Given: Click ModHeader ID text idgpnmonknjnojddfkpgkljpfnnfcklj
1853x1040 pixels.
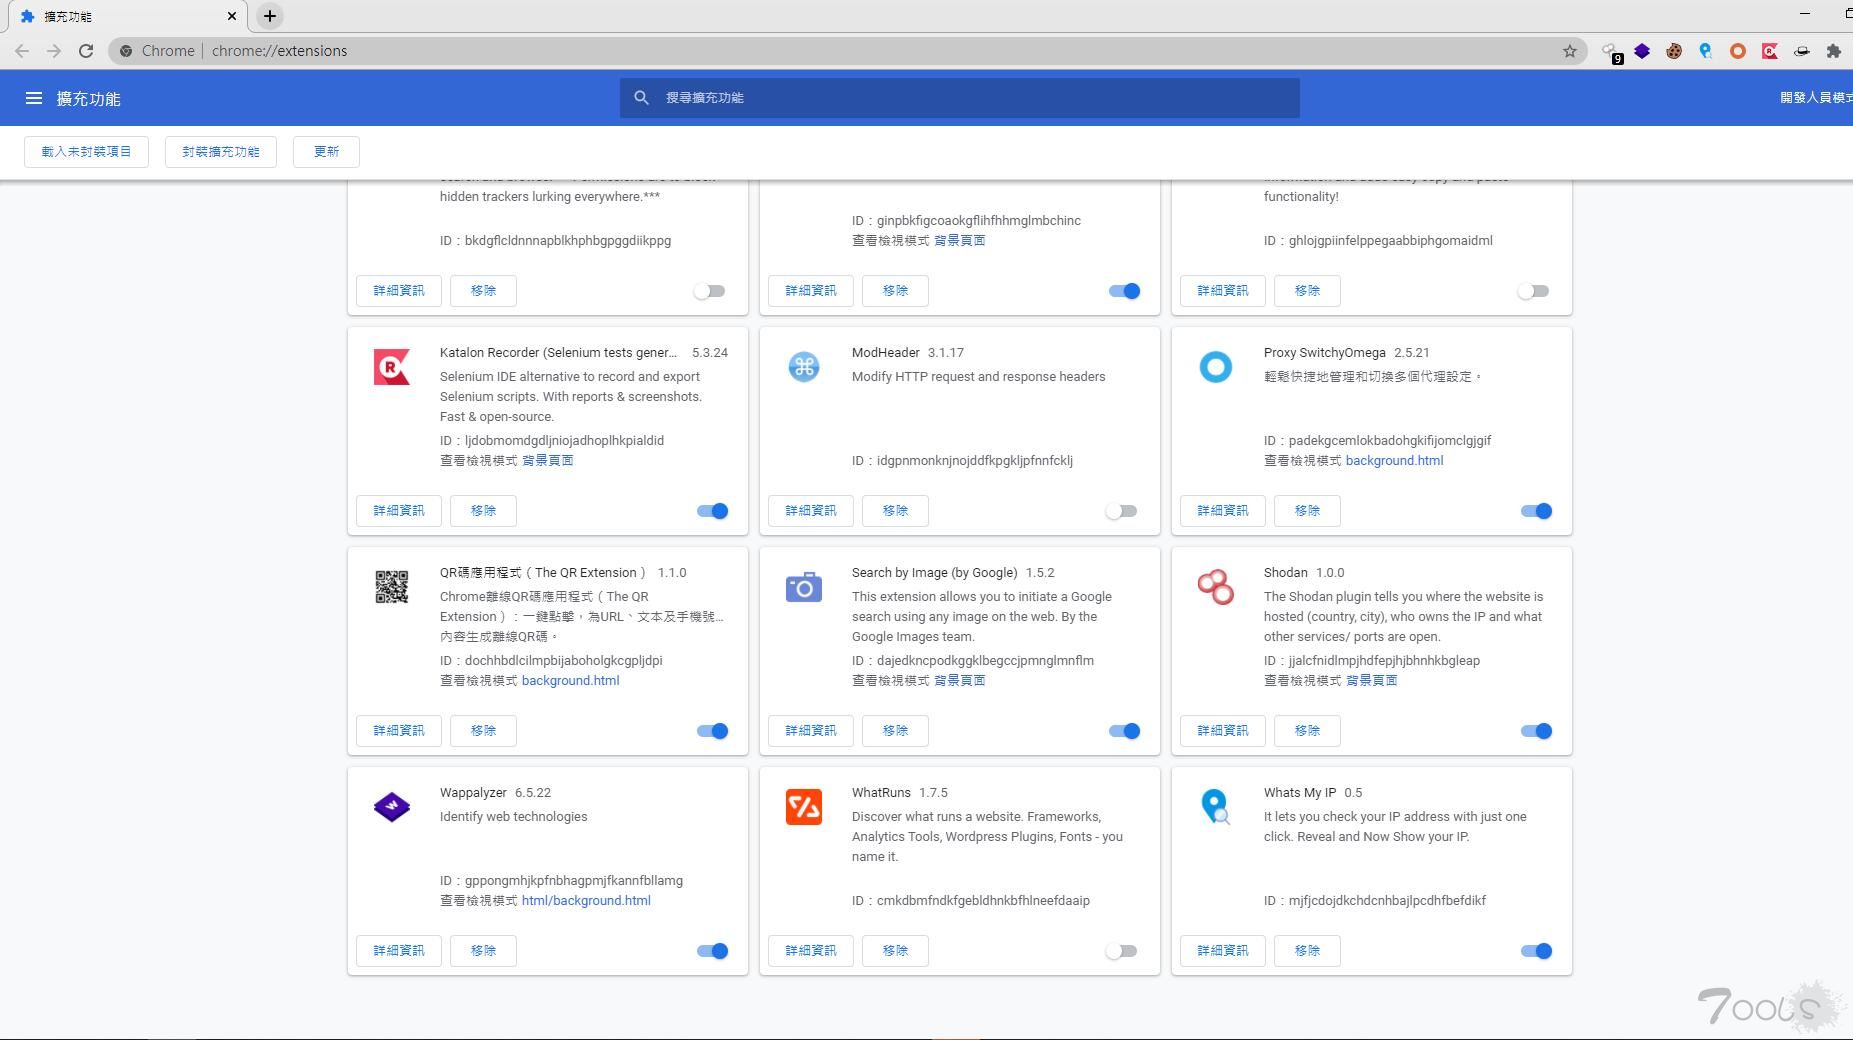Looking at the screenshot, I should [975, 461].
